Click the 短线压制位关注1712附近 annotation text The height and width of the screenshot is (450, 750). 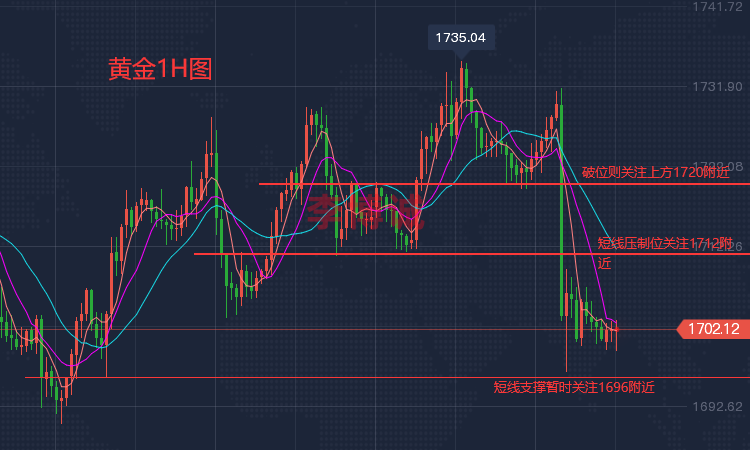click(x=664, y=244)
